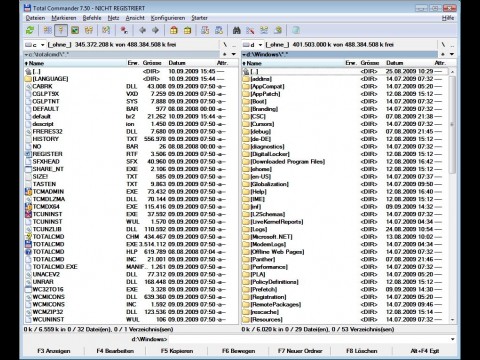The height and width of the screenshot is (360, 480).
Task: Click the red star toolbar icon
Action: click(x=124, y=31)
